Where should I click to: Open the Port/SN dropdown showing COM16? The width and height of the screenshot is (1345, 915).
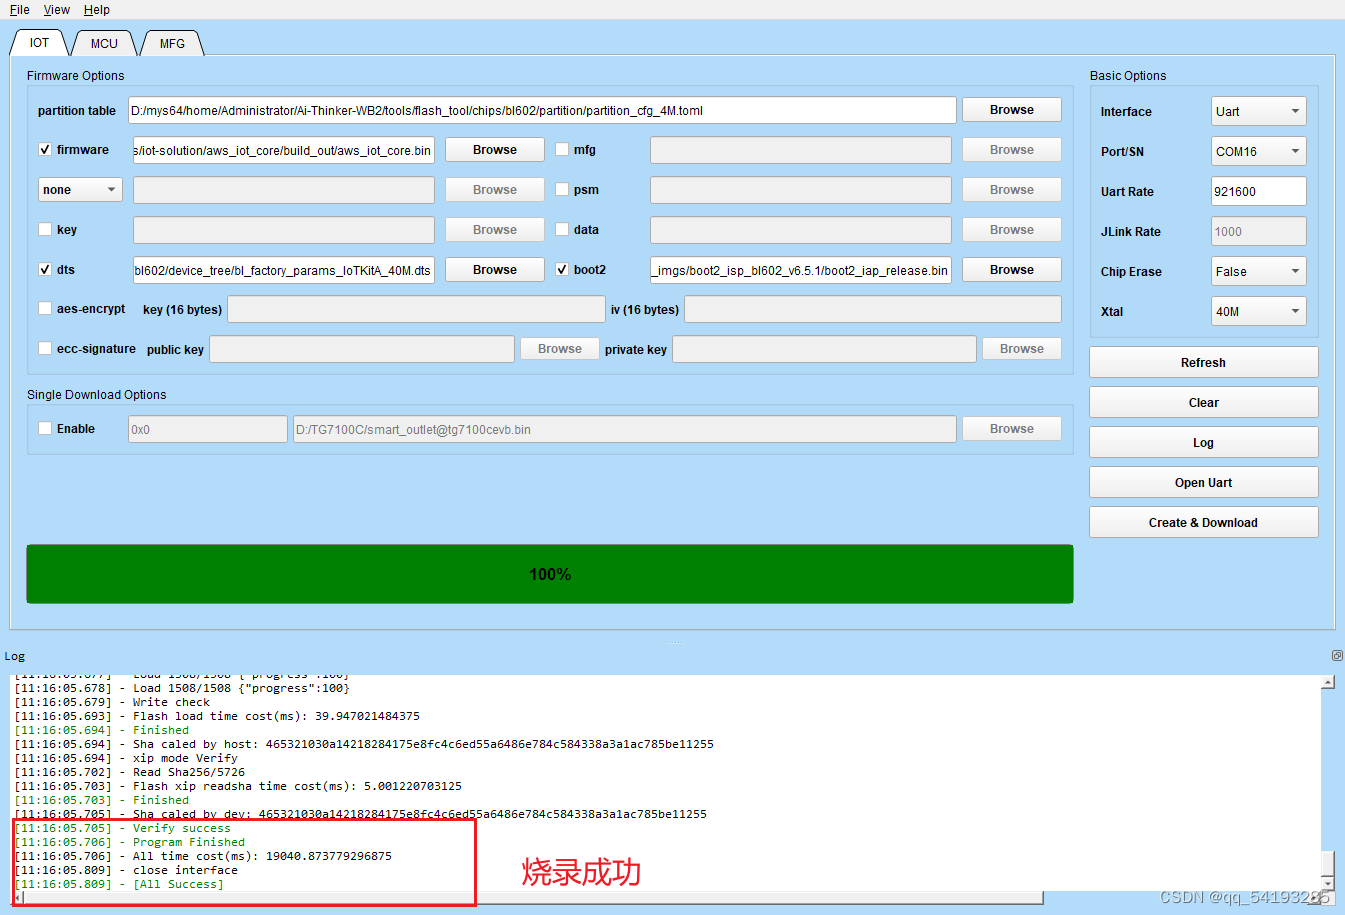click(1258, 151)
